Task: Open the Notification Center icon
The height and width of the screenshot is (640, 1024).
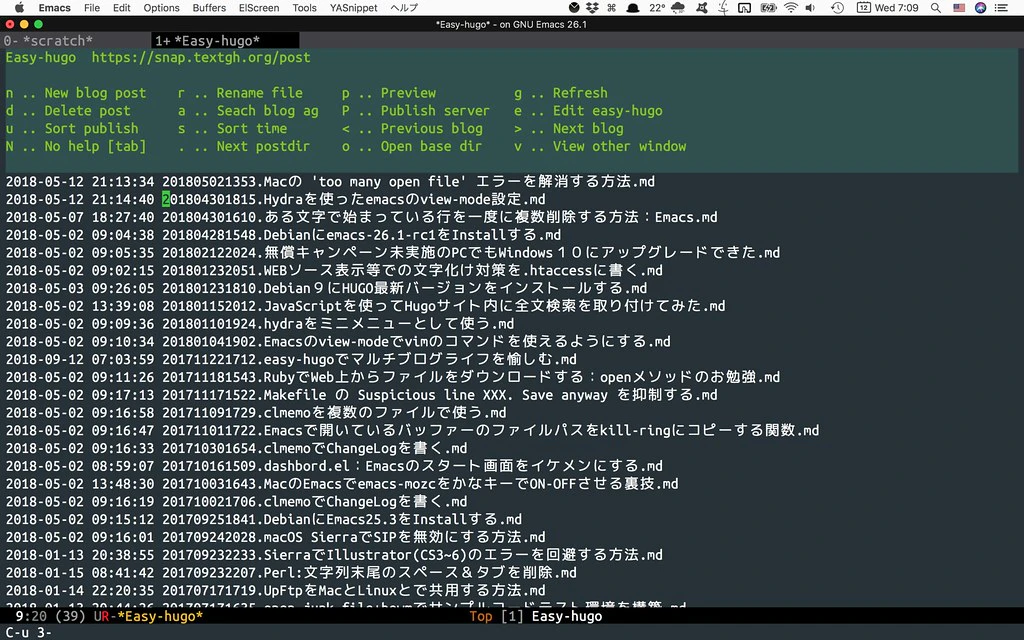Action: (1000, 8)
